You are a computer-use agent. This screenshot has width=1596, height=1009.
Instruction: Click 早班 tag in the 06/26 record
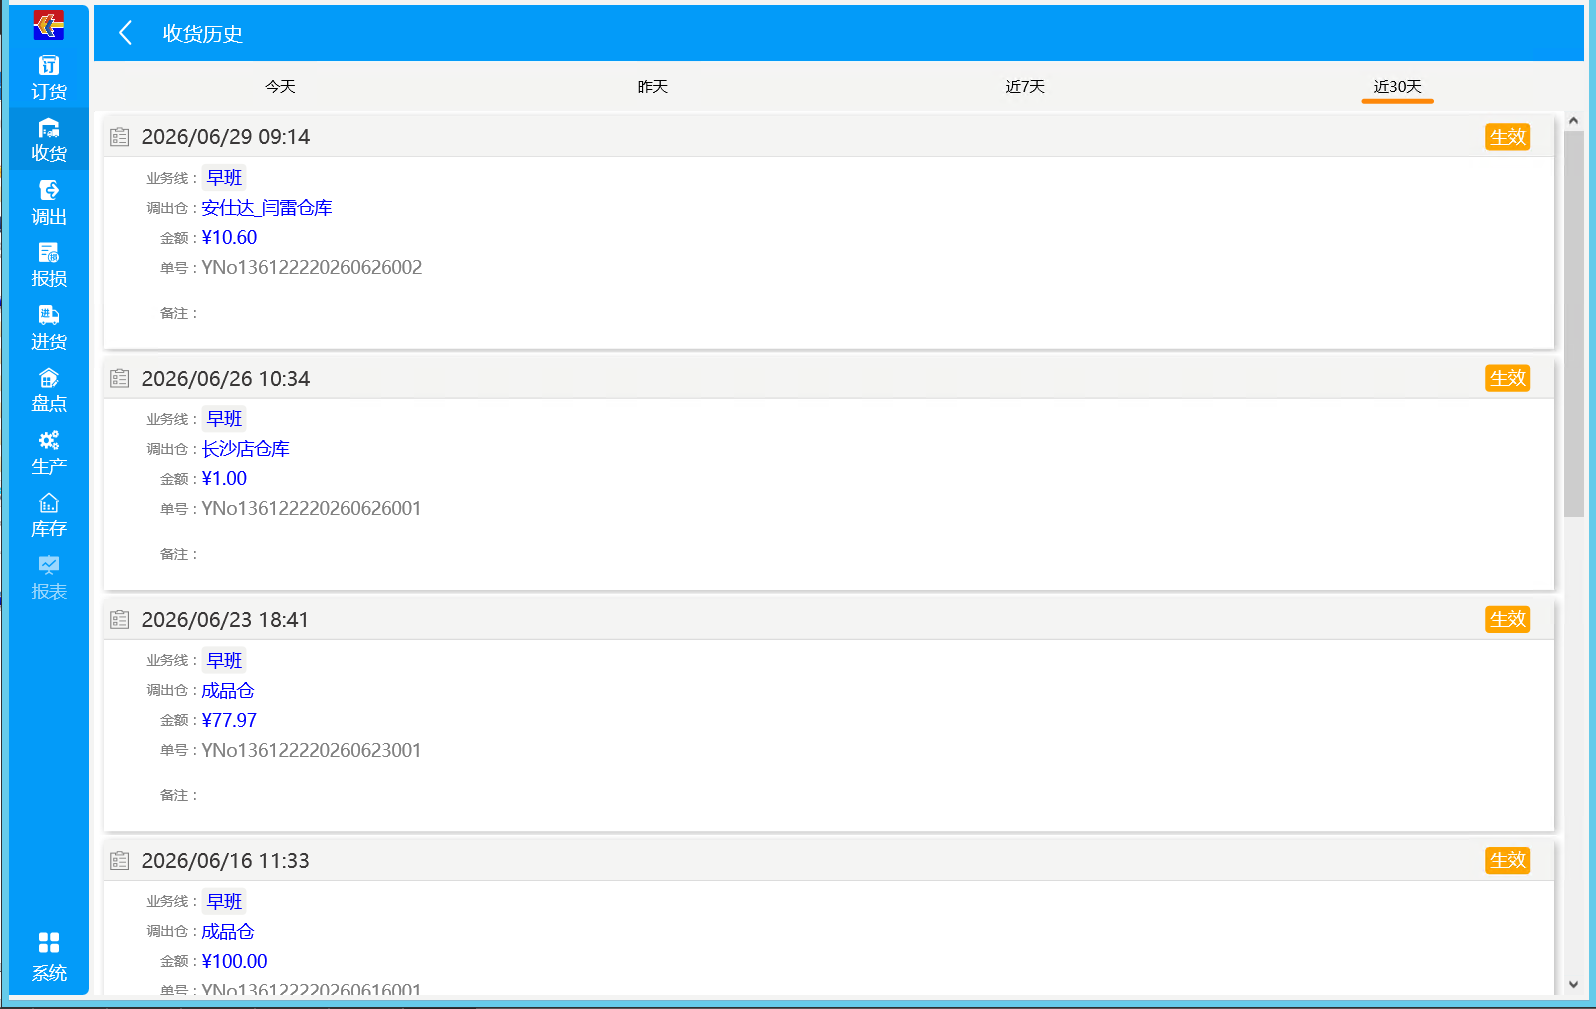[224, 419]
